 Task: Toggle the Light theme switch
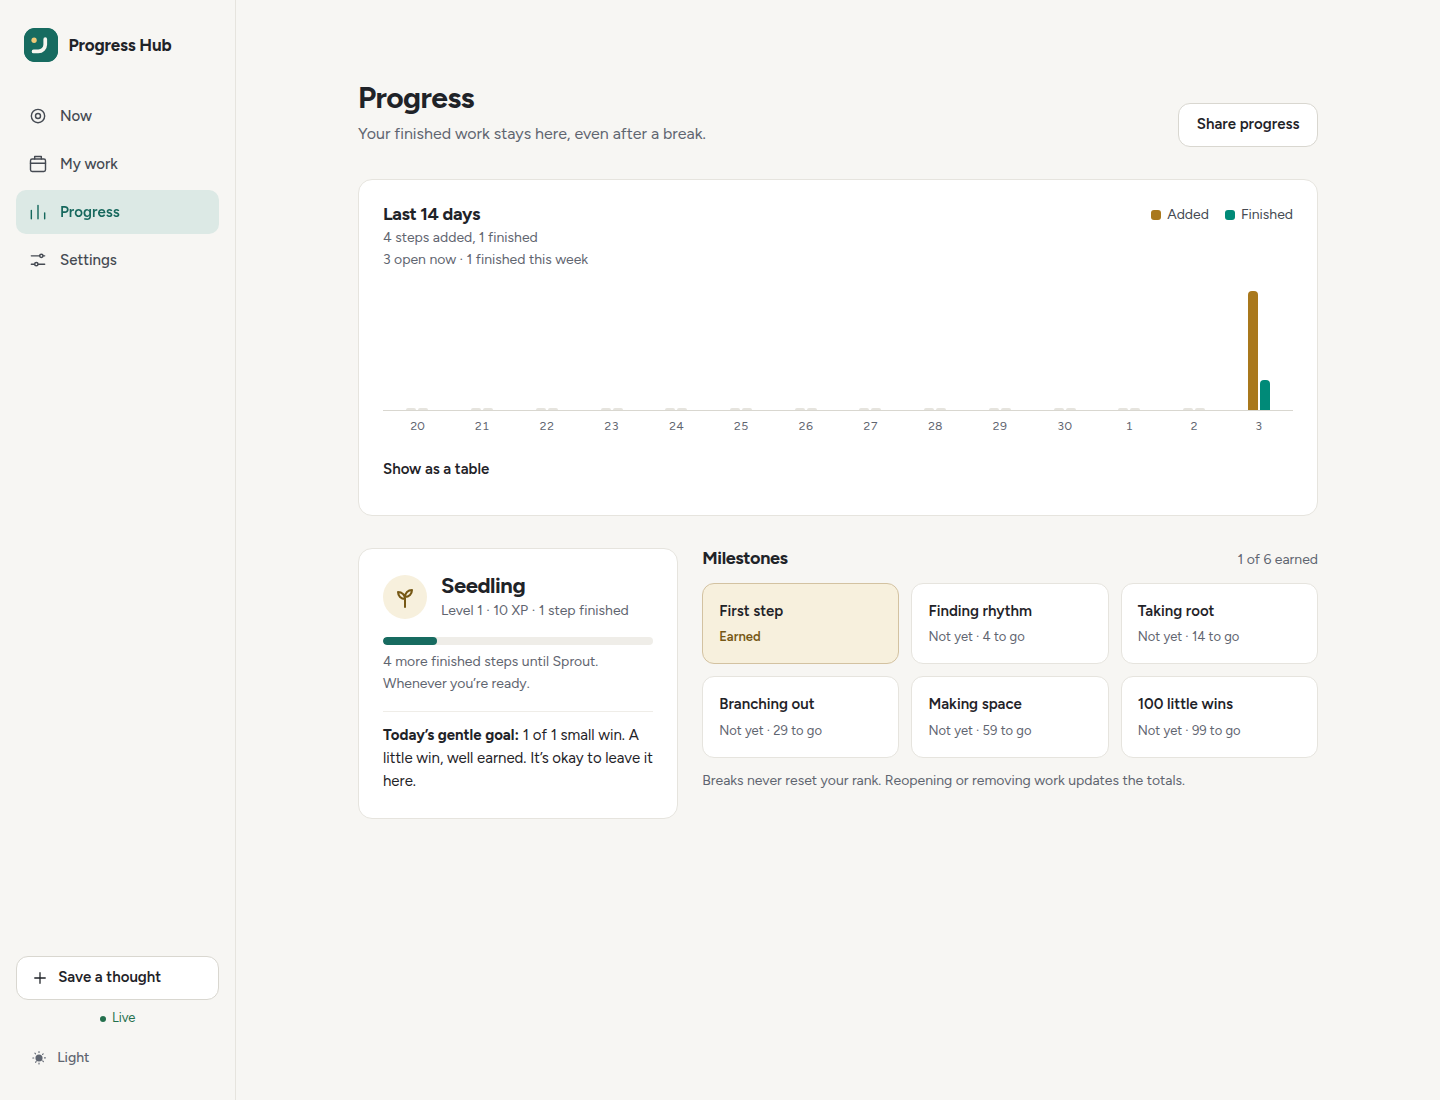61,1058
